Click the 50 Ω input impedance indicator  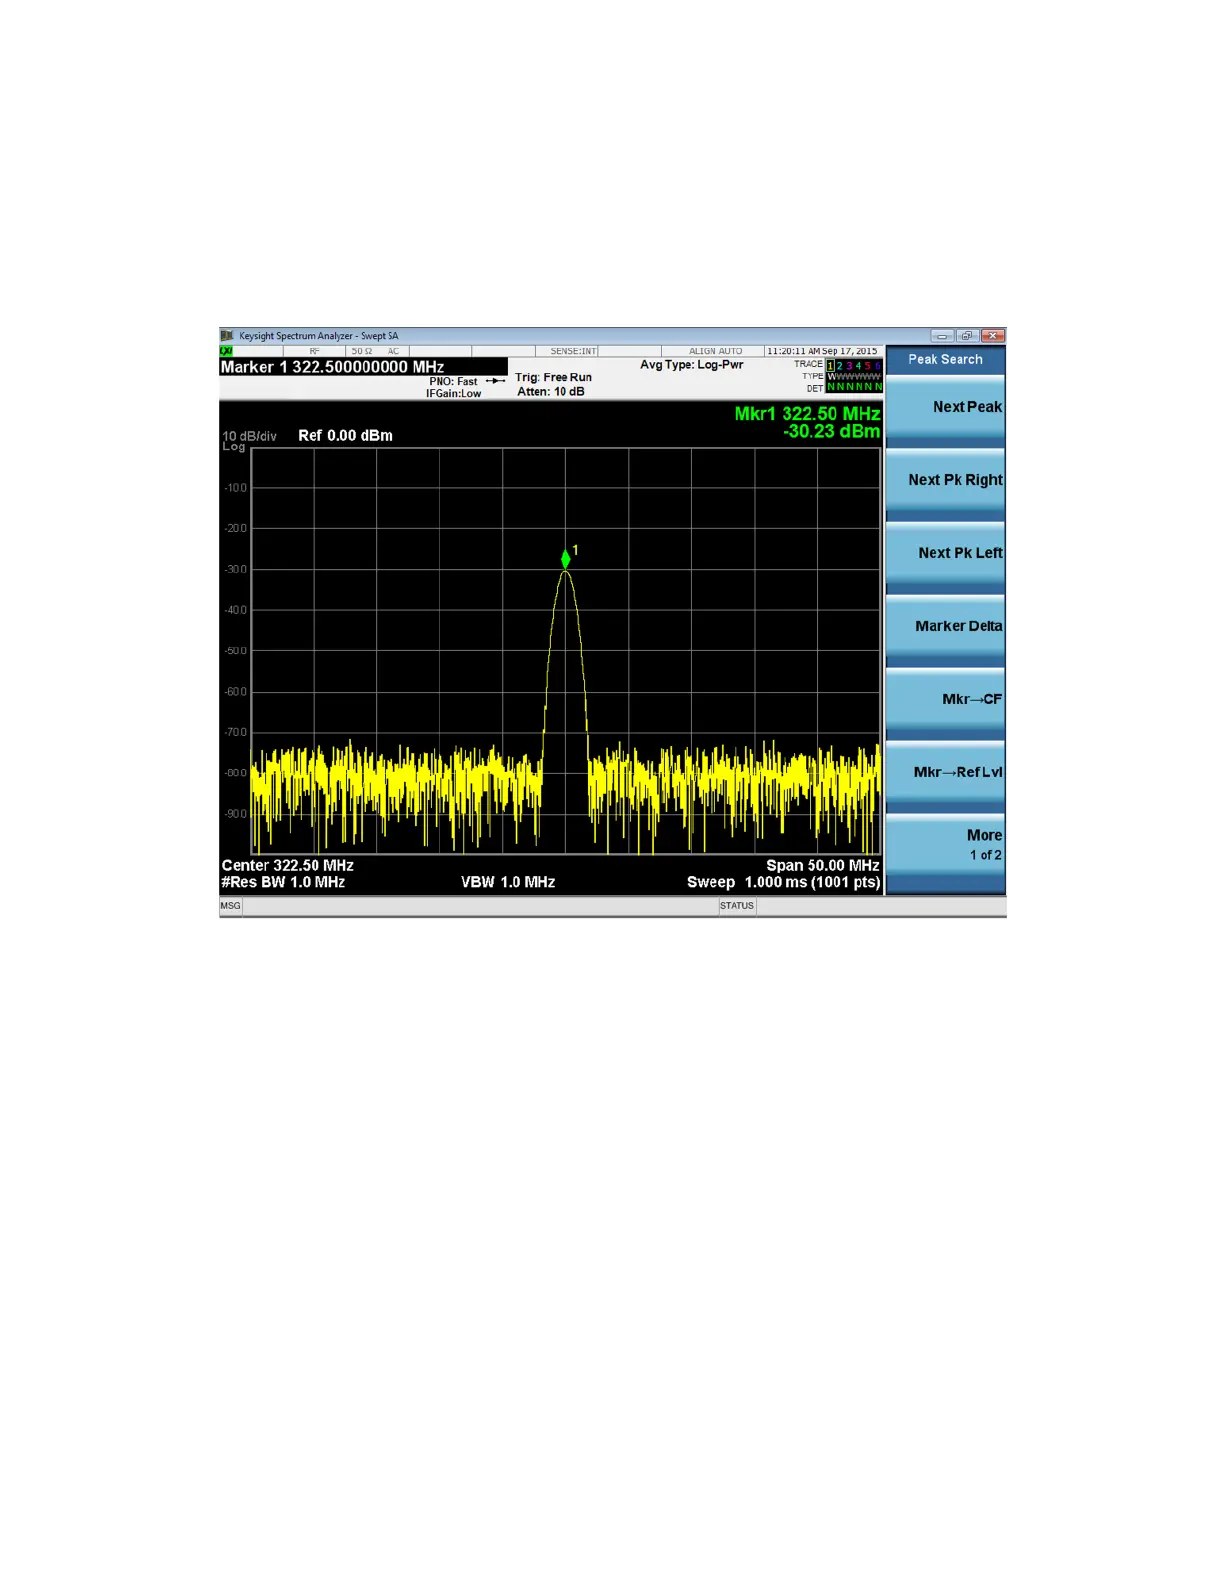point(361,351)
